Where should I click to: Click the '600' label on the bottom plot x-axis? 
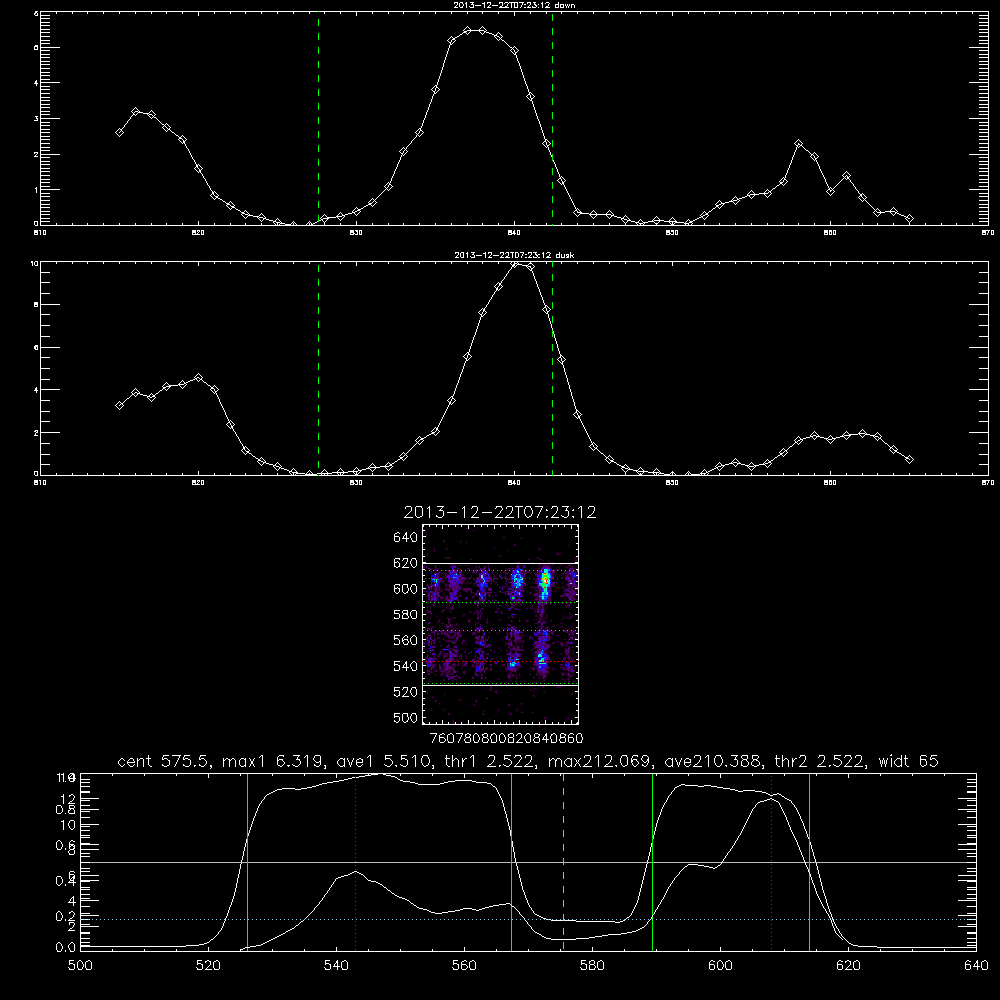[x=721, y=966]
